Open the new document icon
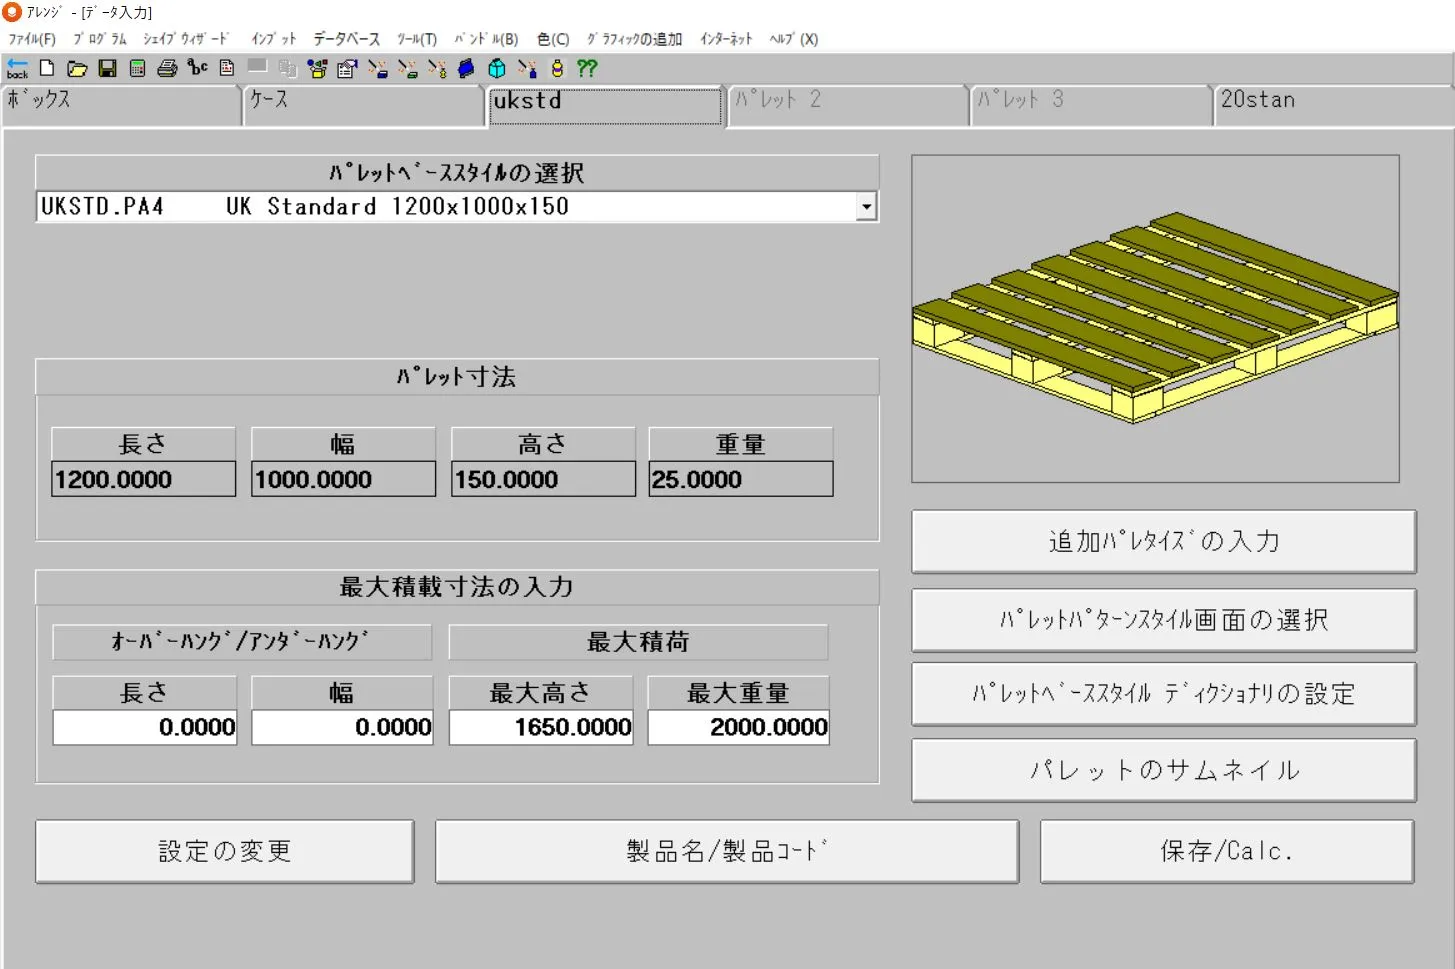The image size is (1455, 969). click(46, 68)
